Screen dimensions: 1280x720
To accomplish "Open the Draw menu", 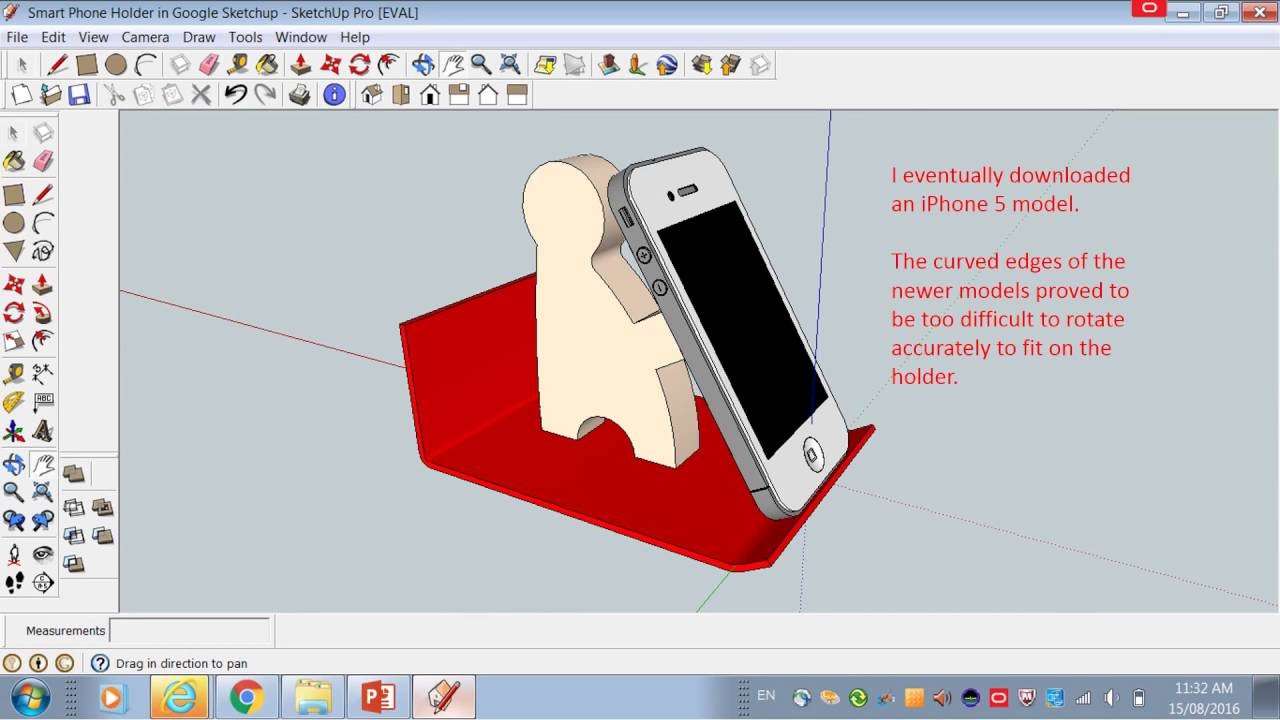I will click(x=199, y=37).
